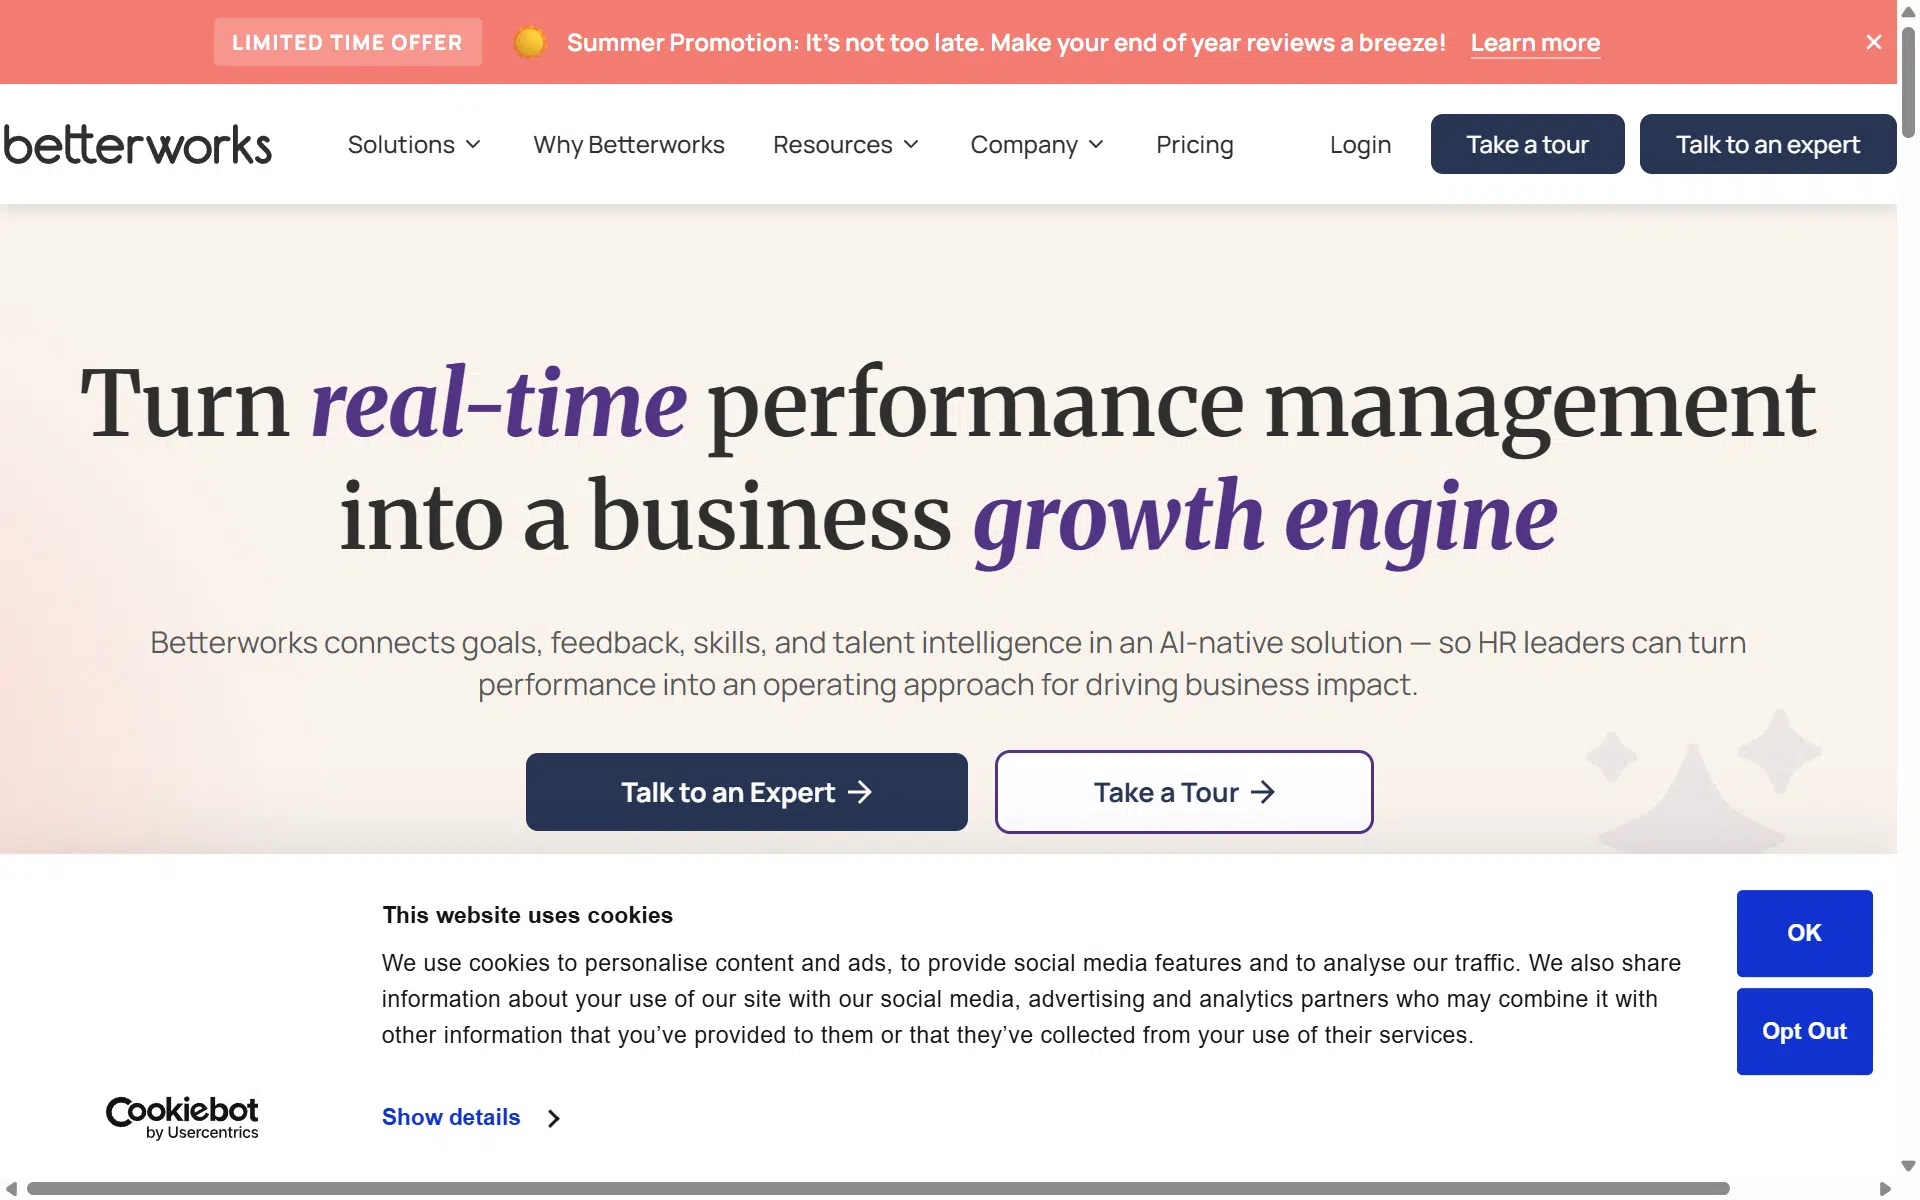Click the 'This website uses cookies' heading

pyautogui.click(x=527, y=915)
